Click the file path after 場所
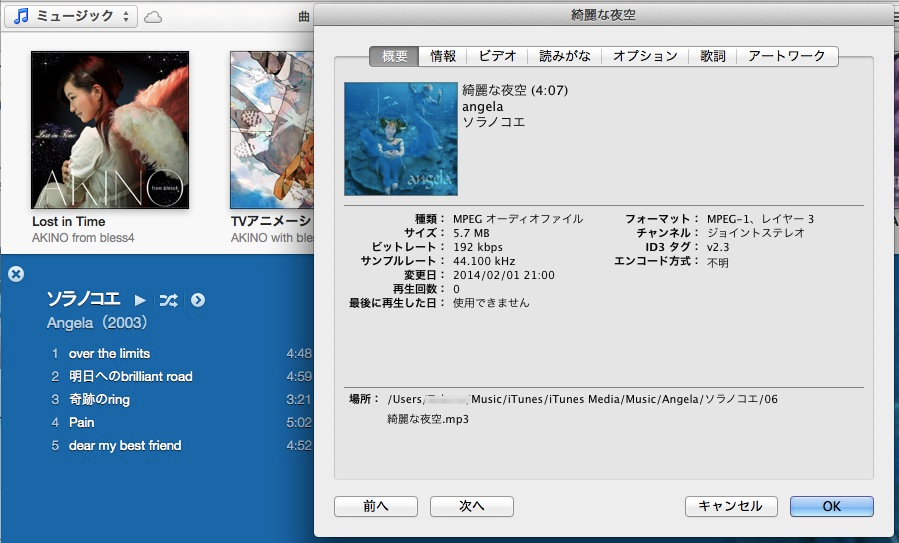Screen dimensions: 899x543 pos(583,399)
